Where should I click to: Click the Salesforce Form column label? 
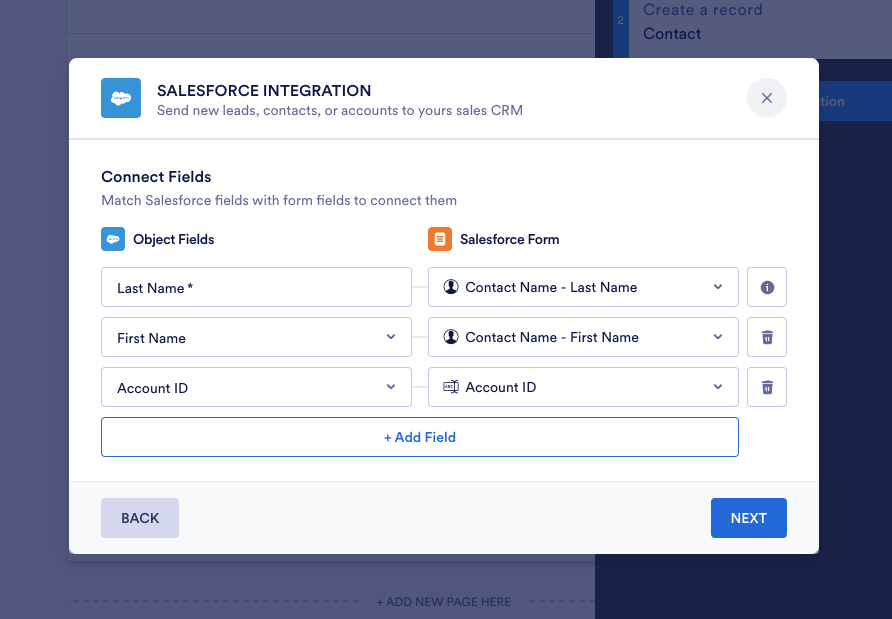click(510, 240)
